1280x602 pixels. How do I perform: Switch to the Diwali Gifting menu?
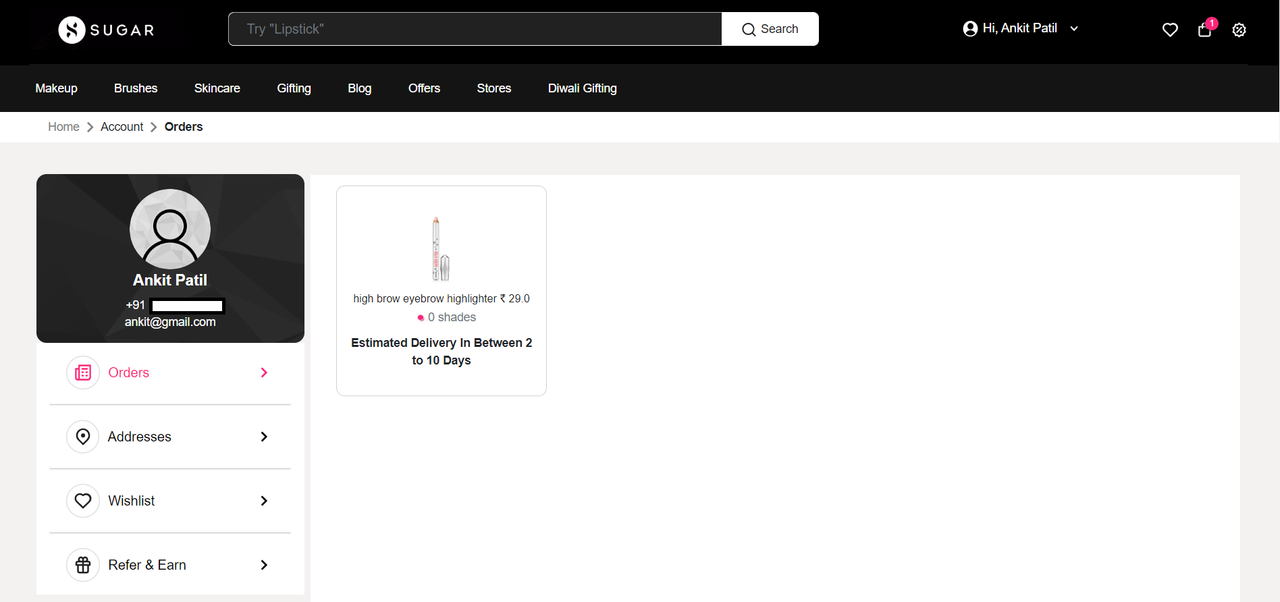(582, 88)
